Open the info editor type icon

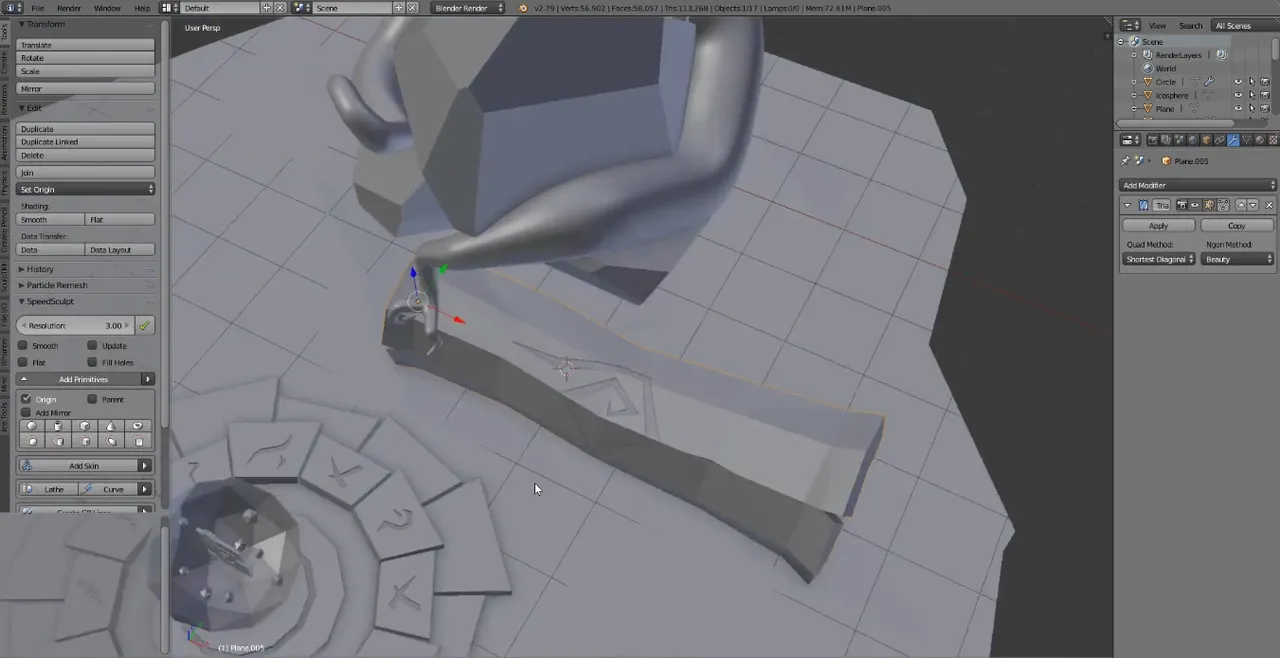tap(13, 8)
